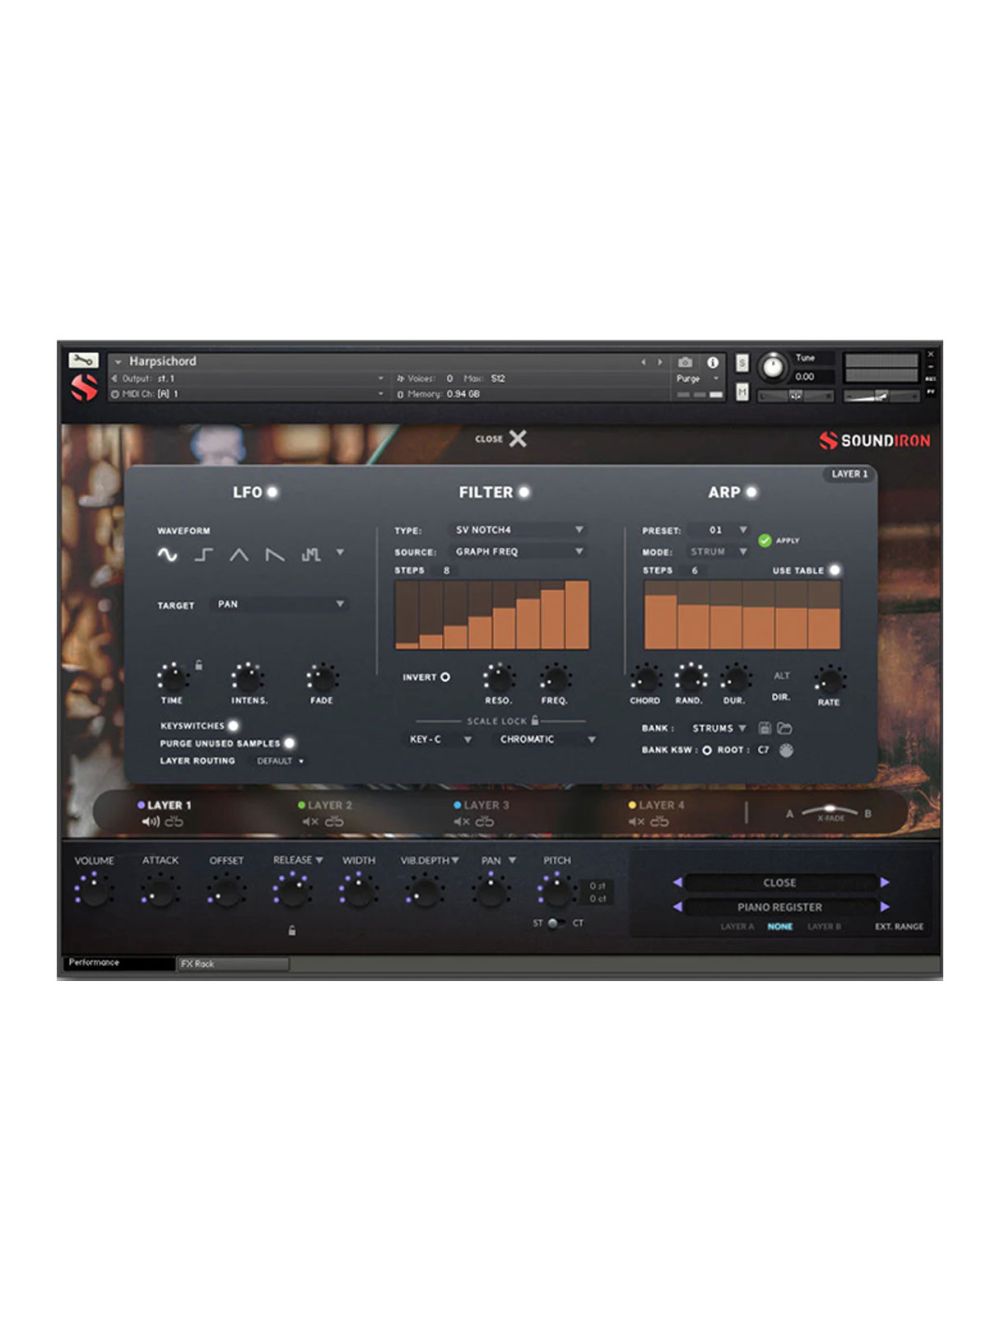The image size is (1000, 1320).
Task: Enable the Use Table option
Action: point(833,570)
